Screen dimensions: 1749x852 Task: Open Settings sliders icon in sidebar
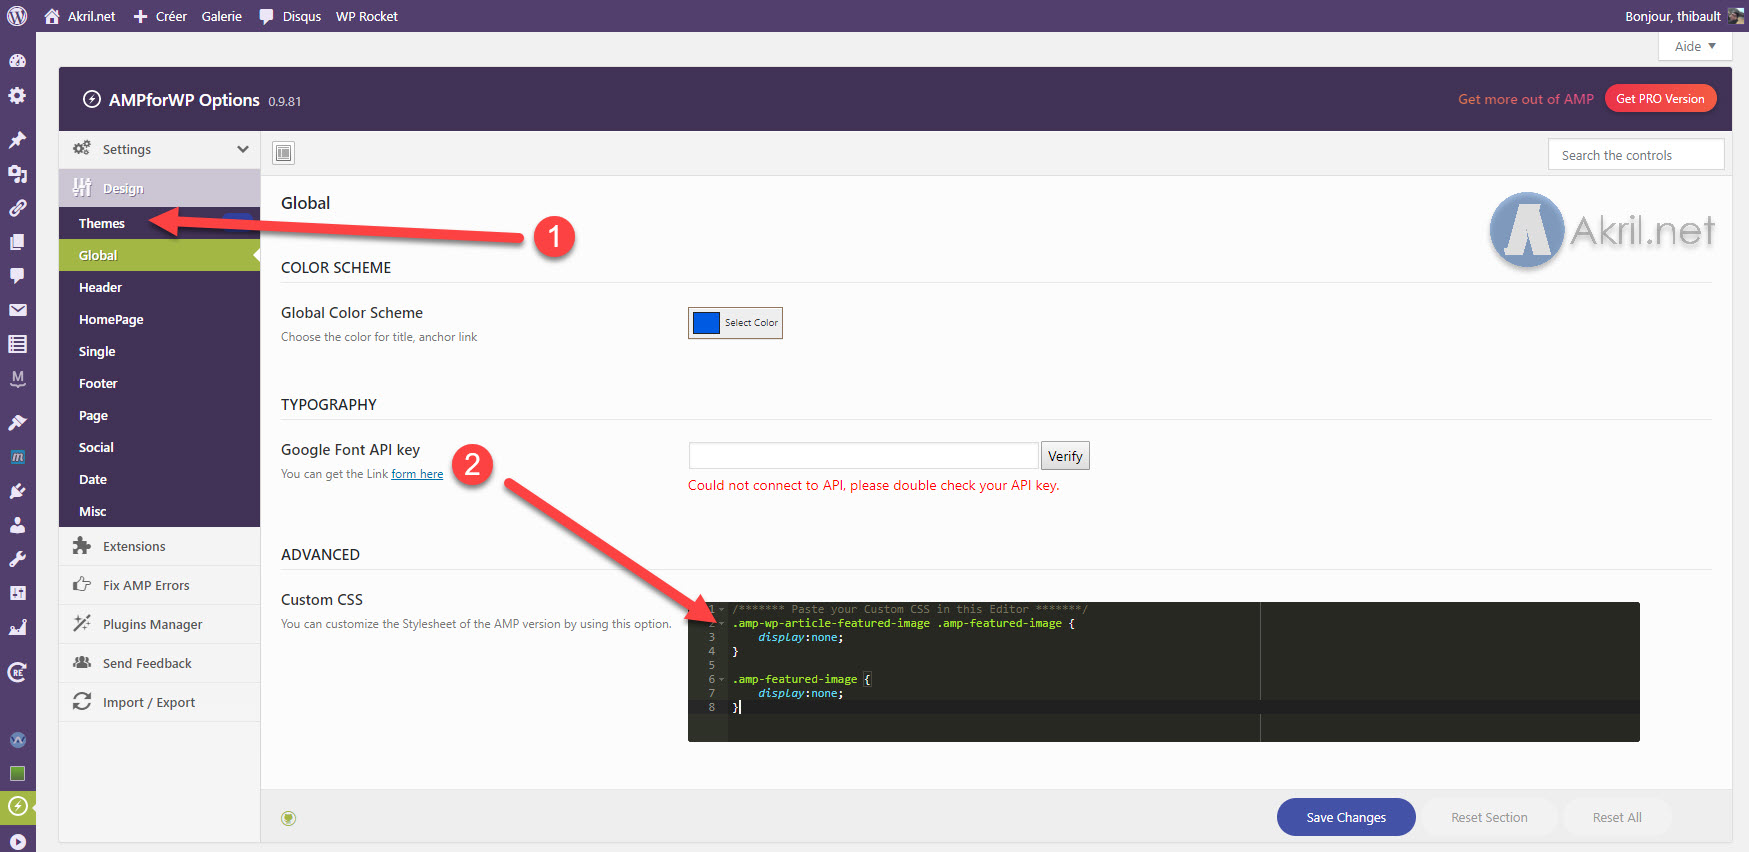click(17, 593)
